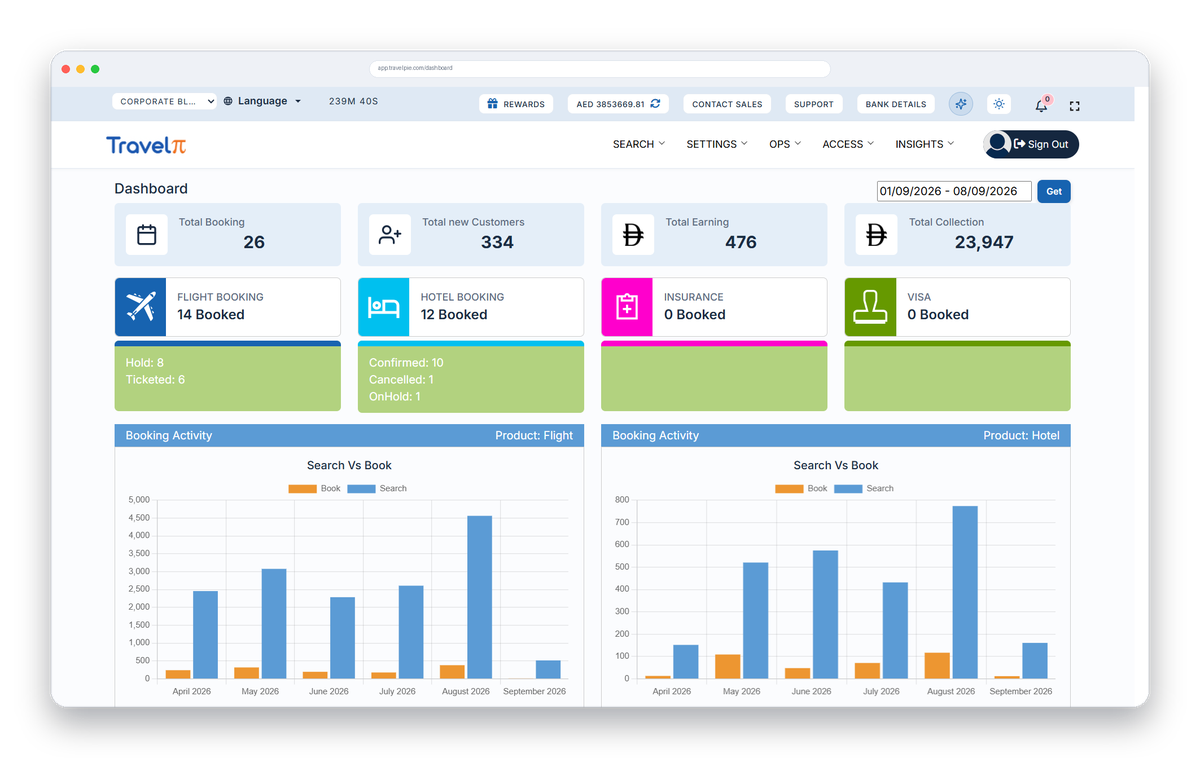The image size is (1200, 758).
Task: Click the add-user icon in Total new Customers
Action: coord(390,235)
